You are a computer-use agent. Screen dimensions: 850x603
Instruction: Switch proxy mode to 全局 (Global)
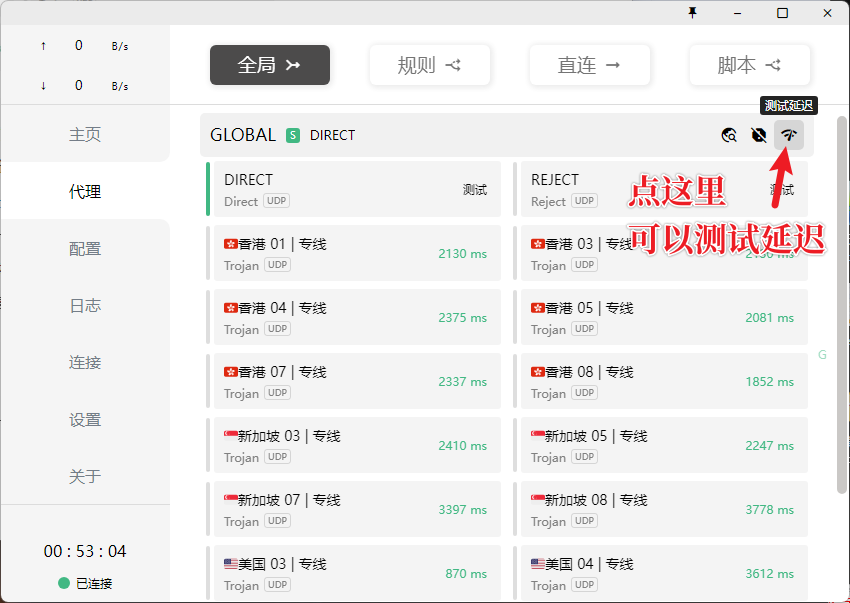click(269, 65)
